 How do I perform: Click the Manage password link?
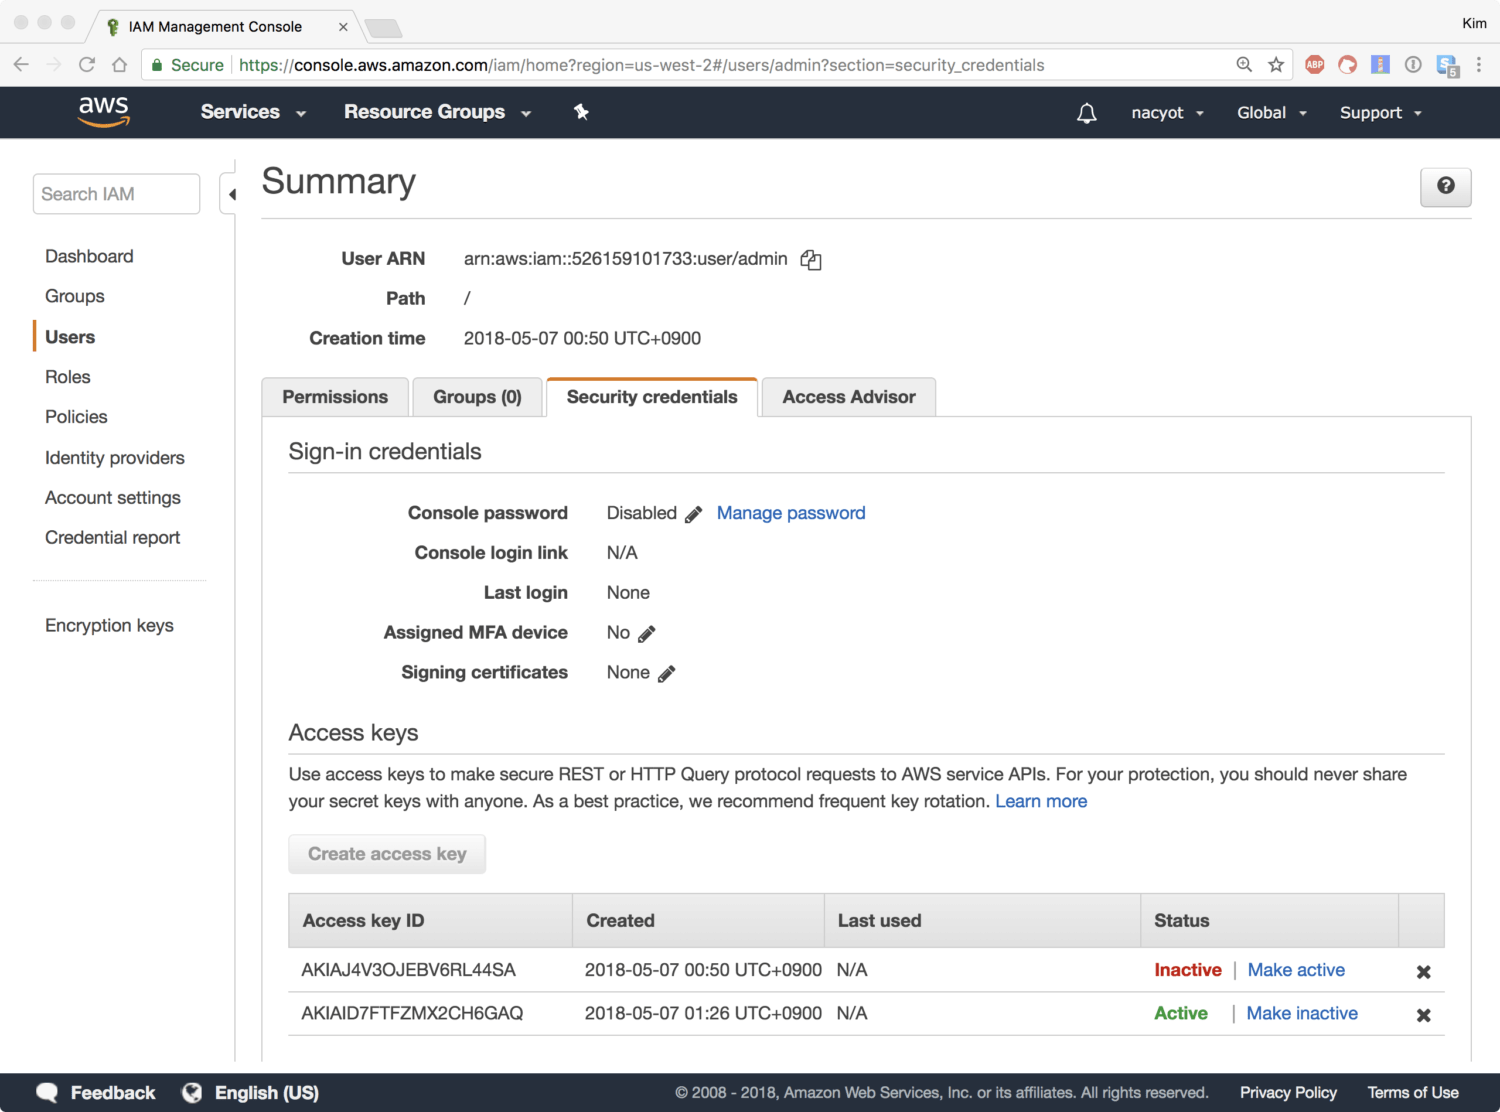(x=791, y=513)
